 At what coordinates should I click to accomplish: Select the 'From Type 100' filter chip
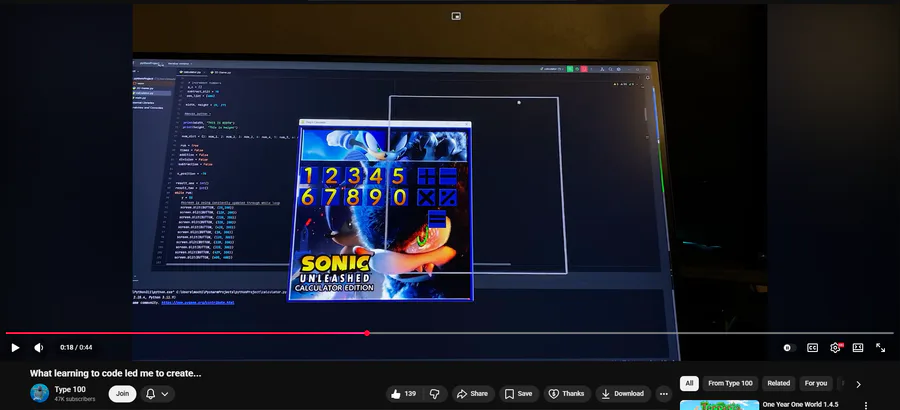click(x=730, y=383)
